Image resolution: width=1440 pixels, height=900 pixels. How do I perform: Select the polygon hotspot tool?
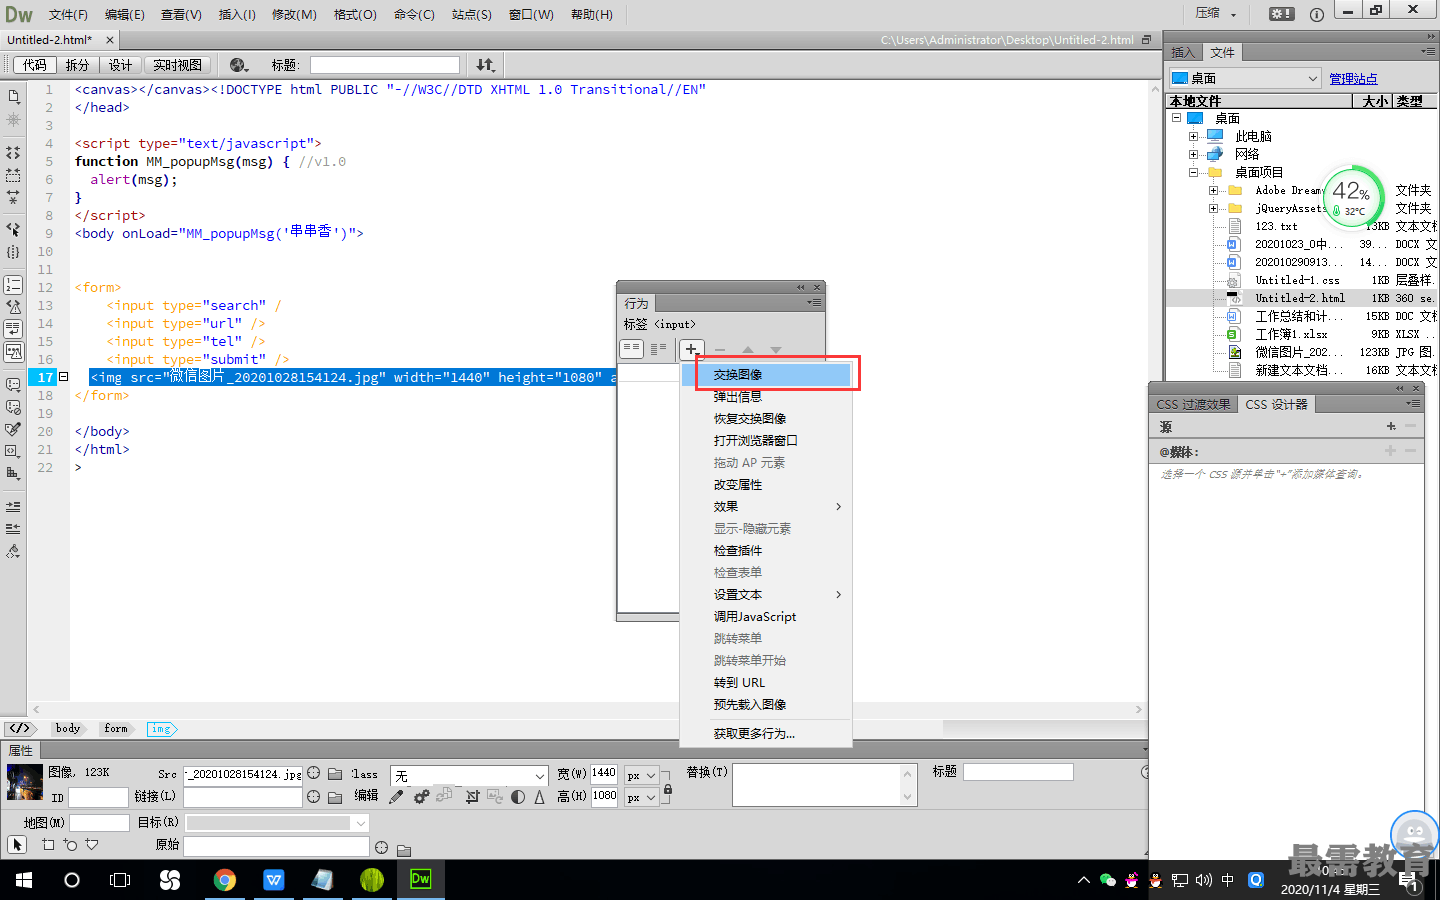tap(92, 845)
